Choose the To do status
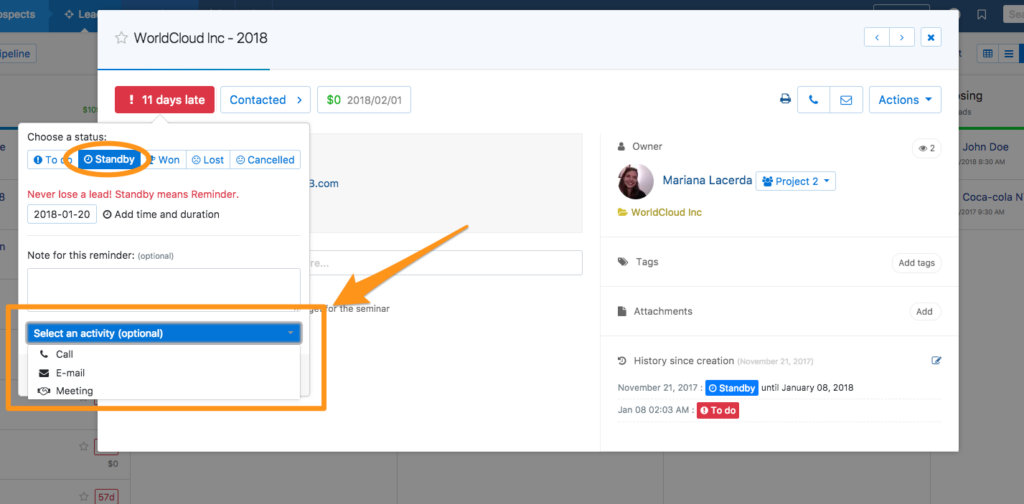 53,159
